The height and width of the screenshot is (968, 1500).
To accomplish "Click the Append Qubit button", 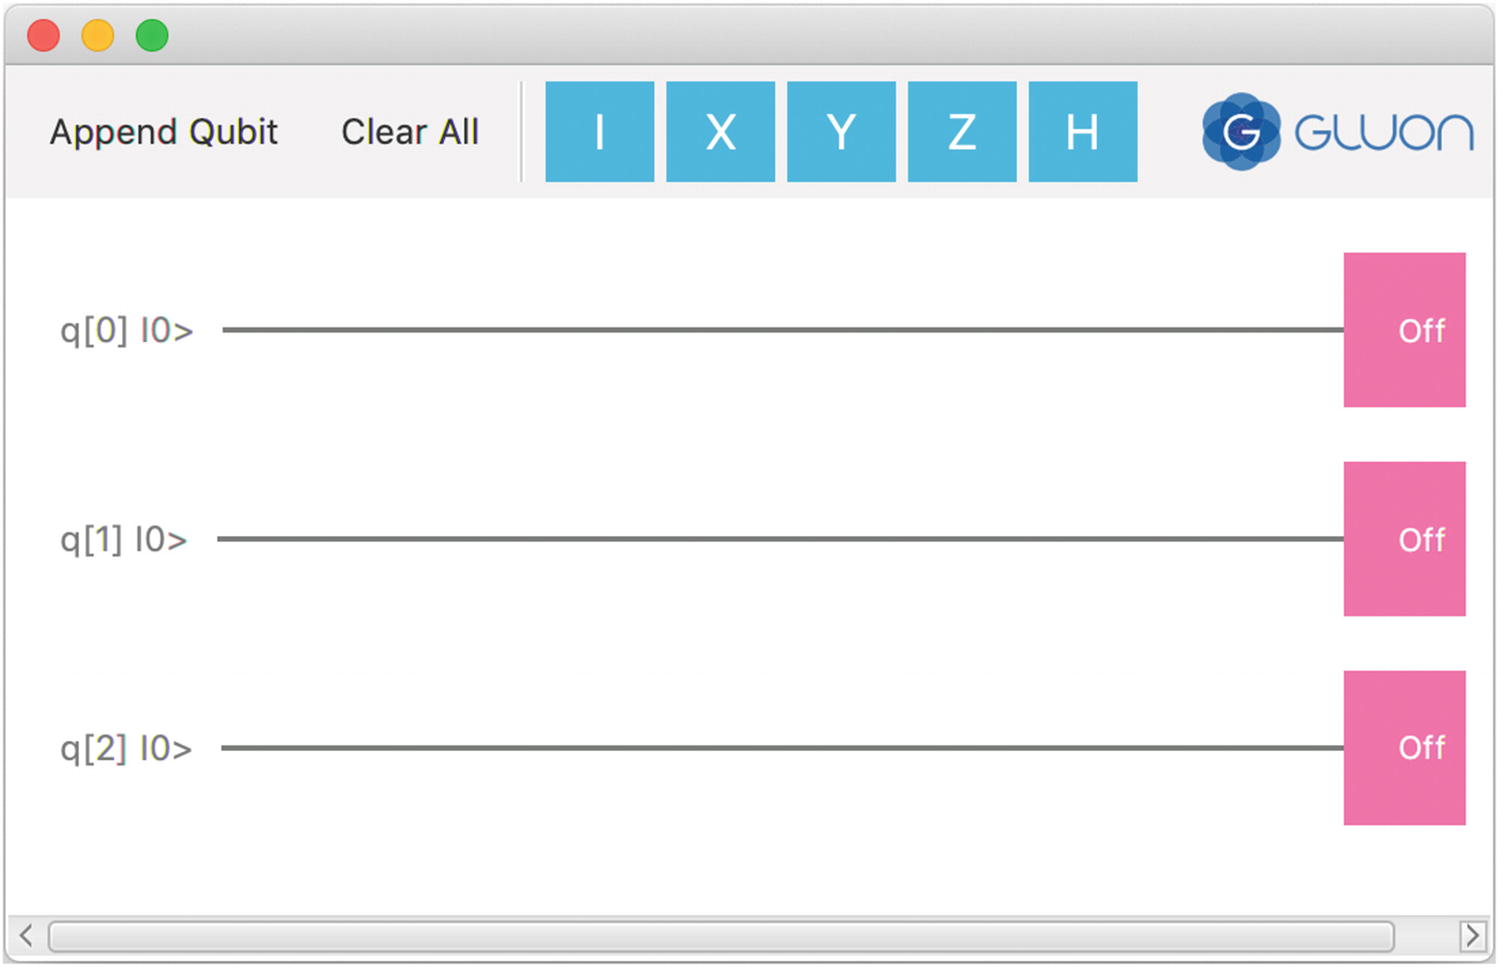I will (x=163, y=131).
